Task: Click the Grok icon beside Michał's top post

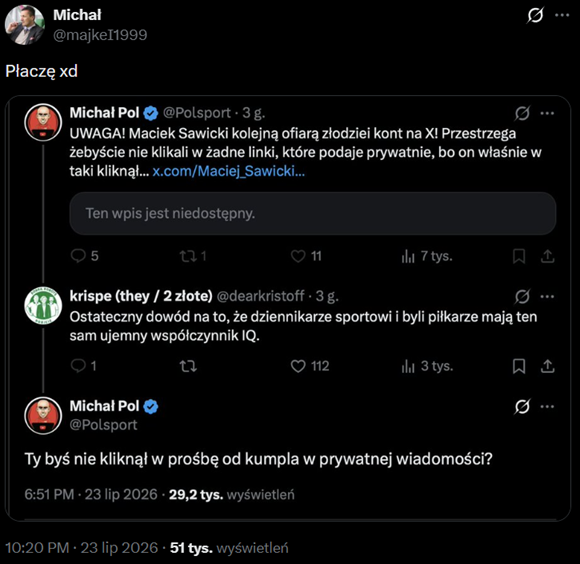Action: tap(535, 15)
